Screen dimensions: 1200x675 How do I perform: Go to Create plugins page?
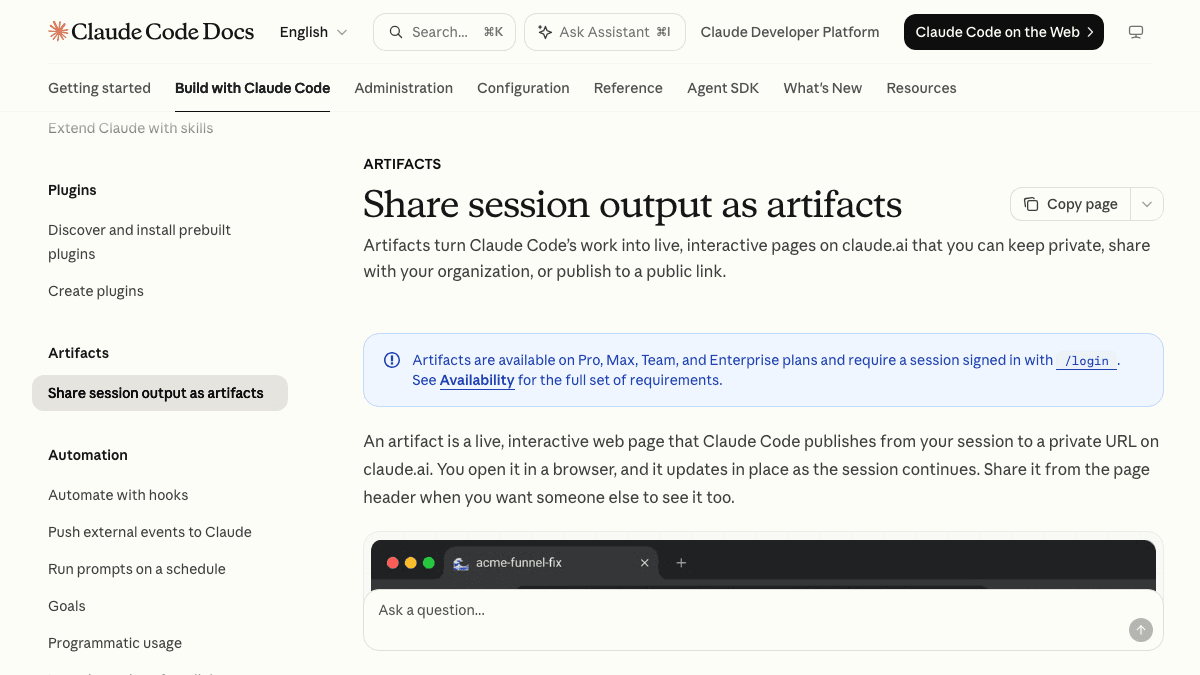pos(96,291)
